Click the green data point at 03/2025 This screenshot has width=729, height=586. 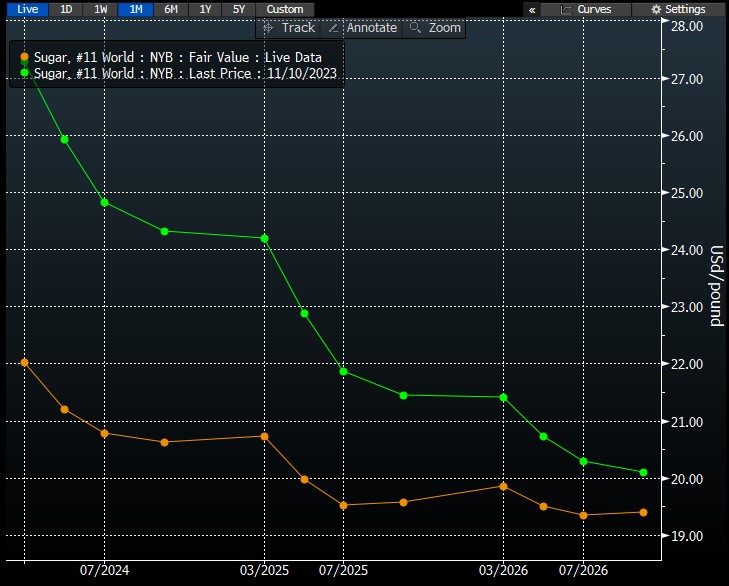click(x=264, y=238)
